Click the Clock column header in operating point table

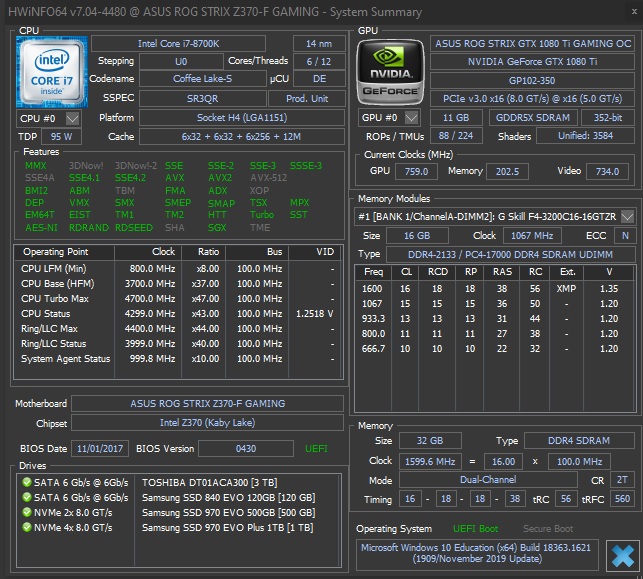point(148,252)
